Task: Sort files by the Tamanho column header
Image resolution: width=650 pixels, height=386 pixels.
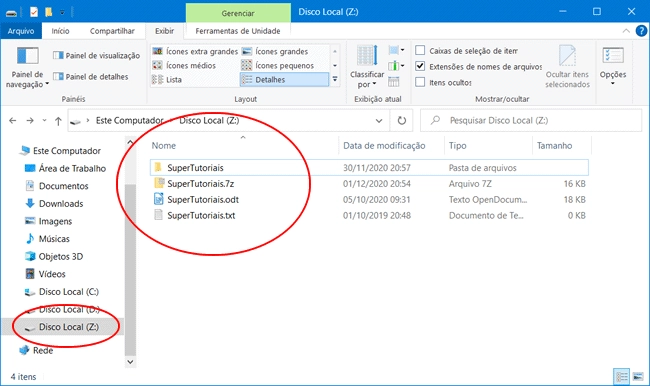Action: 555,146
